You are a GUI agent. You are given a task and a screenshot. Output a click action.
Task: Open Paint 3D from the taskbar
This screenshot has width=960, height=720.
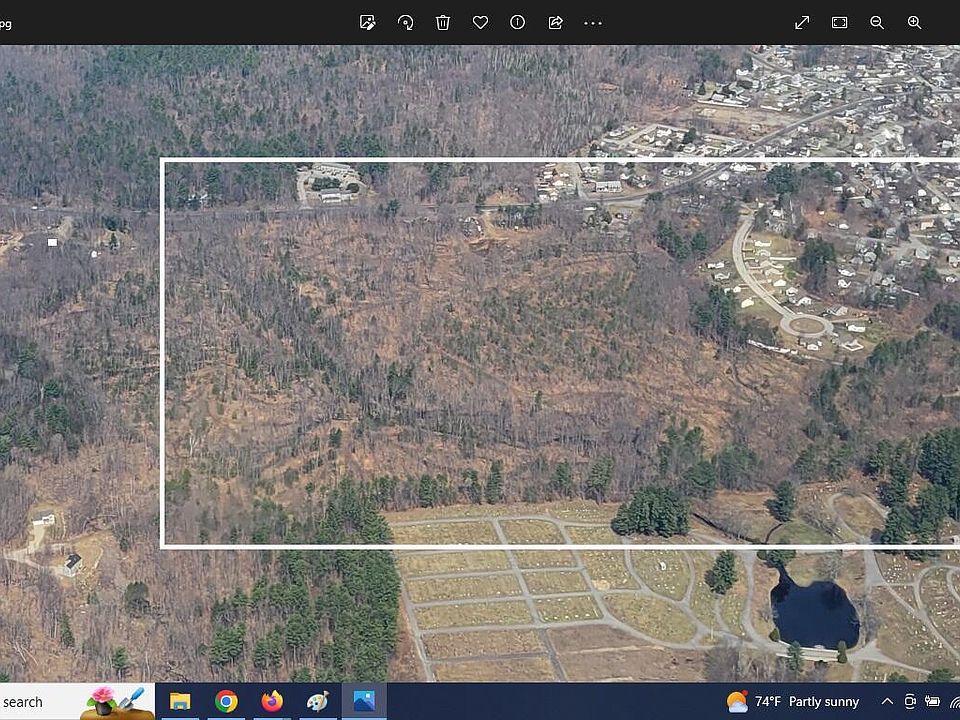319,701
